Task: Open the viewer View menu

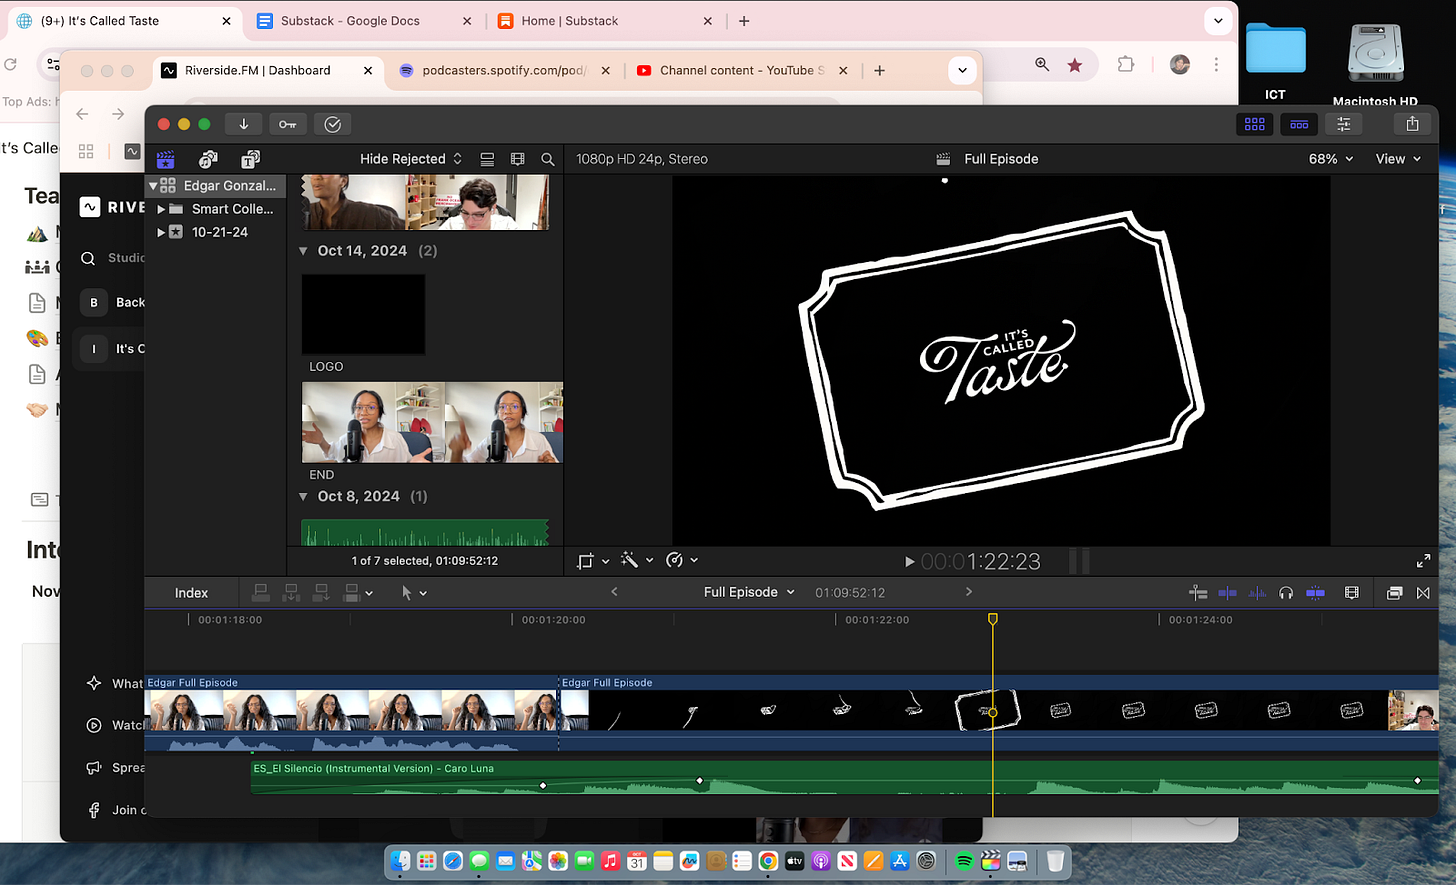Action: 1398,159
